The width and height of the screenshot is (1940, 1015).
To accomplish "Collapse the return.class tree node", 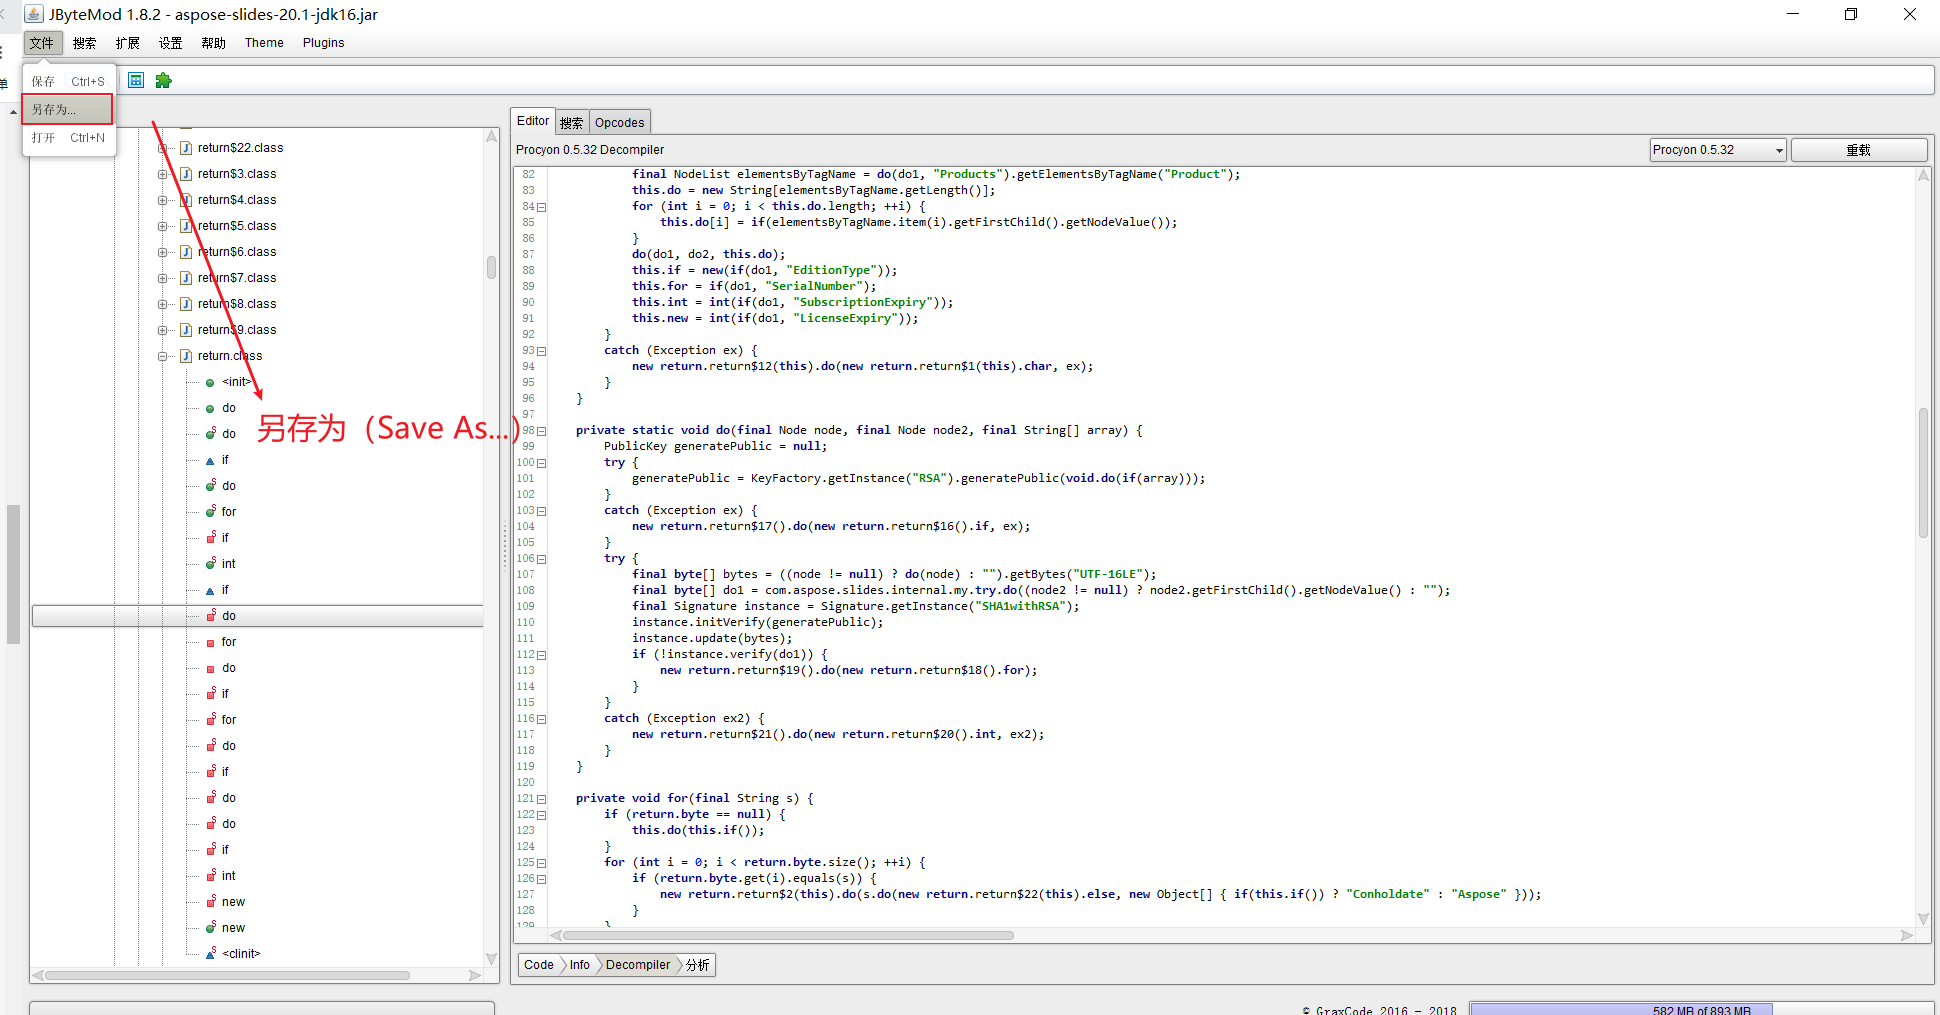I will [x=162, y=356].
